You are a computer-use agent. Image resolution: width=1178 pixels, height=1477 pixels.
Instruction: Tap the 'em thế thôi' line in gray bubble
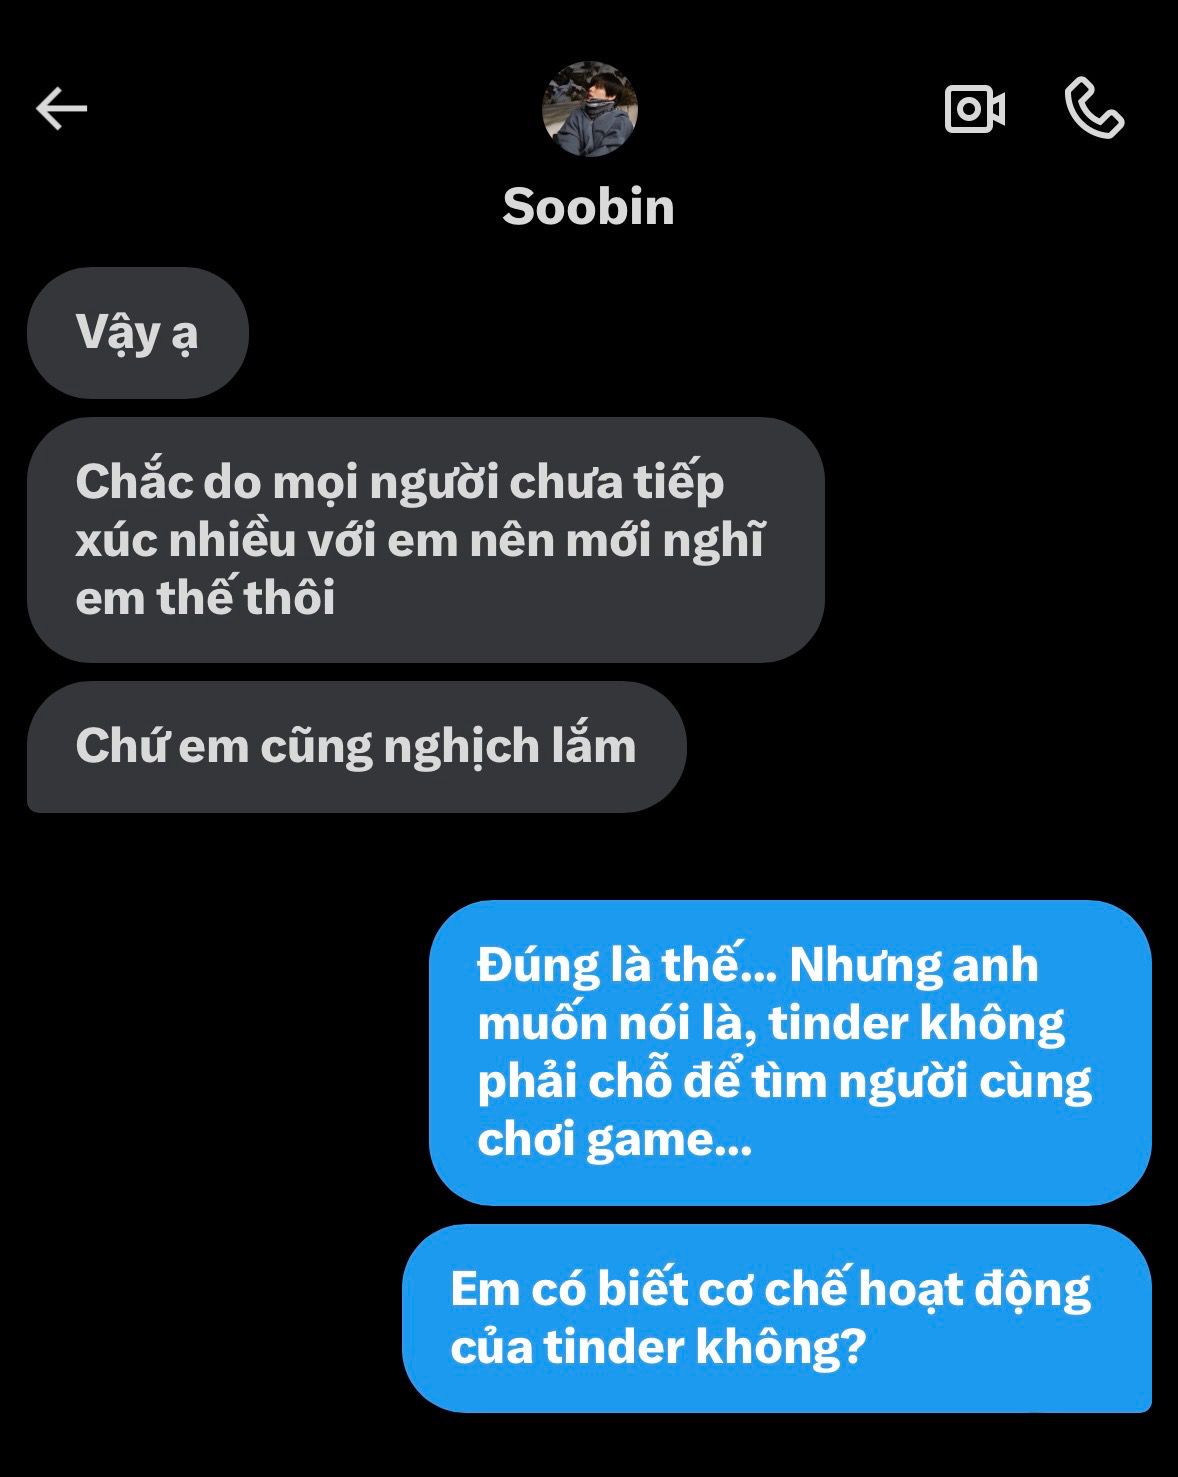(205, 598)
